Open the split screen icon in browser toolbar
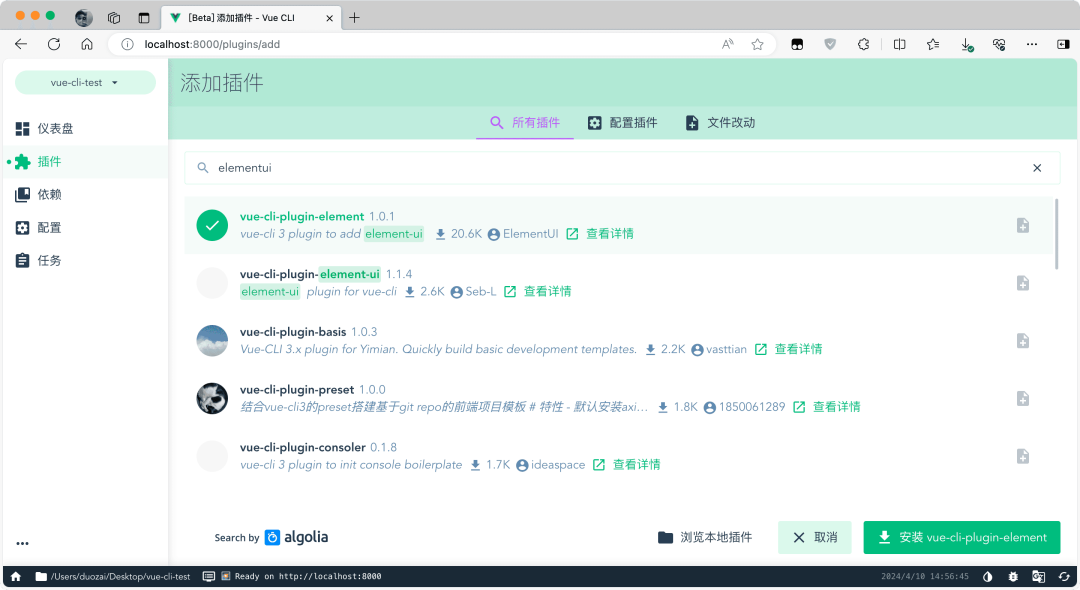The image size is (1080, 590). (900, 44)
